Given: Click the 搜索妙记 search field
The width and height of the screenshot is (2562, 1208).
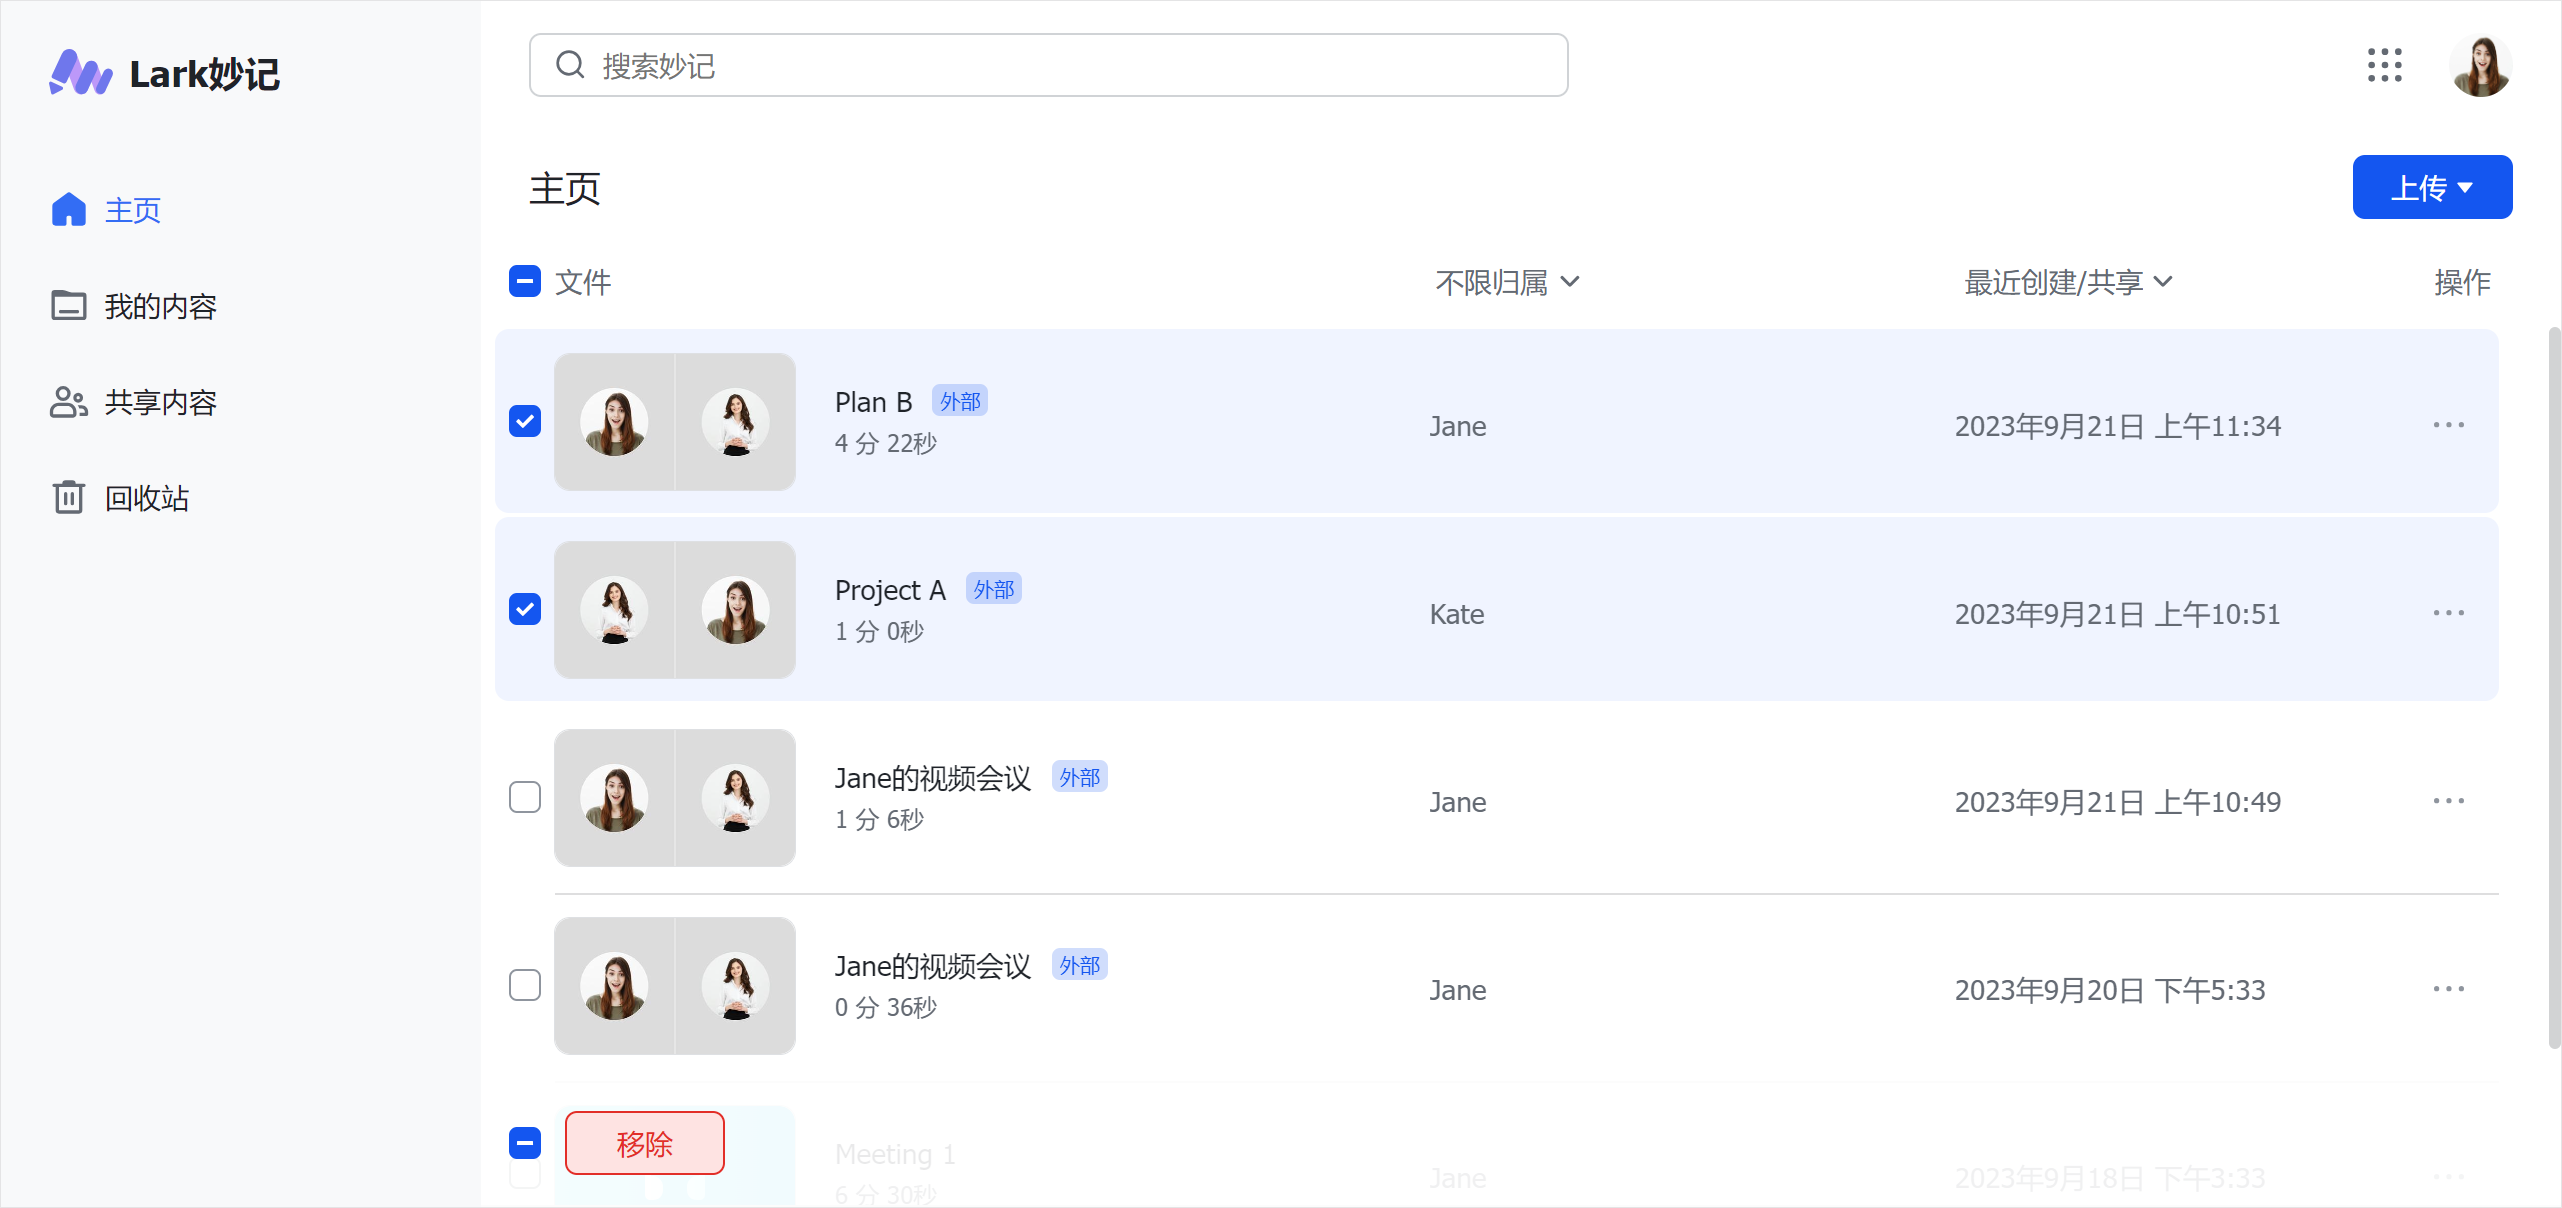Looking at the screenshot, I should point(1048,65).
